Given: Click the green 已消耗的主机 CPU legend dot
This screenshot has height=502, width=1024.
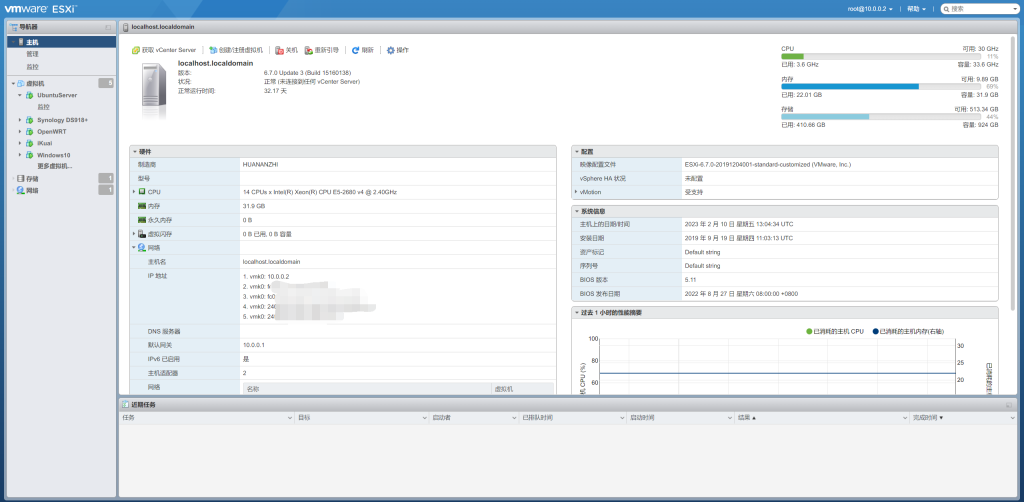Looking at the screenshot, I should pos(809,332).
